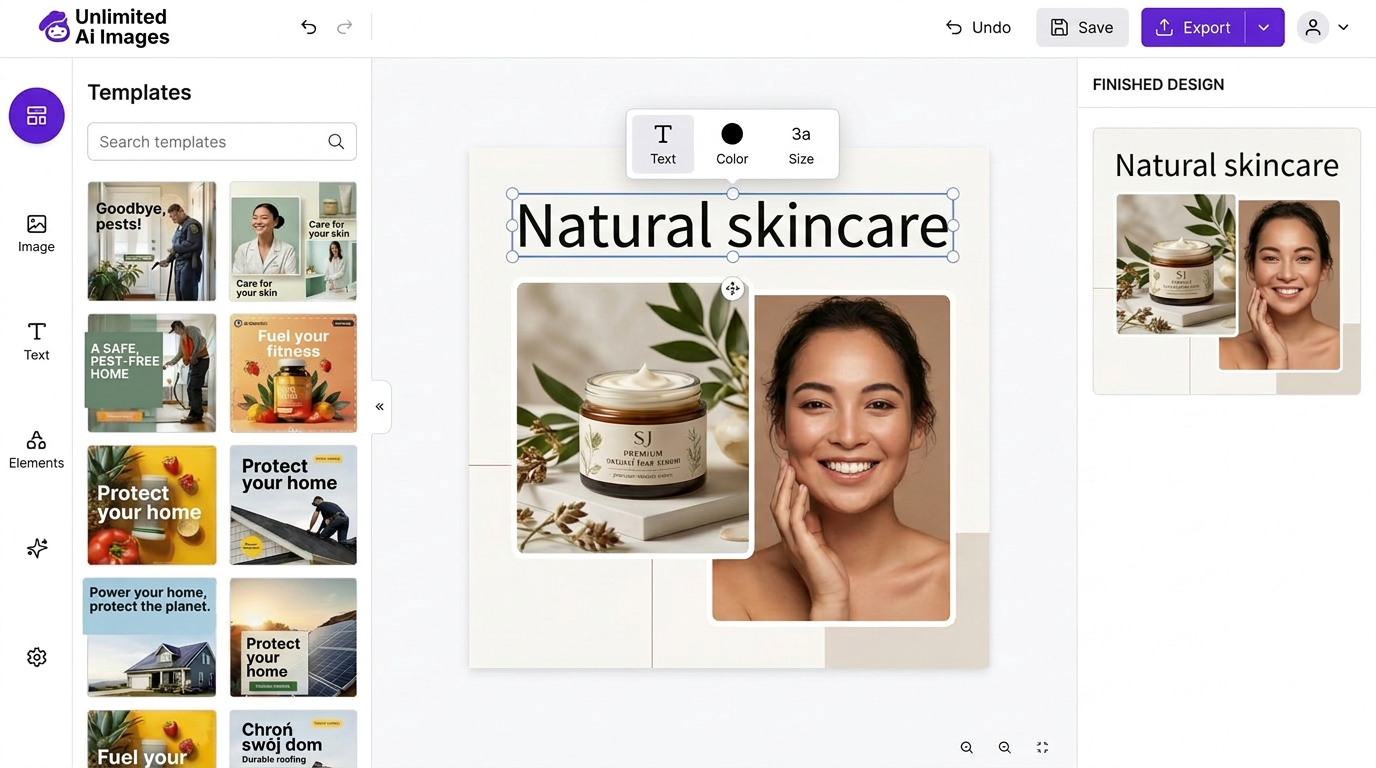Click the Save button
Screen dimensions: 1376x768
click(1082, 28)
